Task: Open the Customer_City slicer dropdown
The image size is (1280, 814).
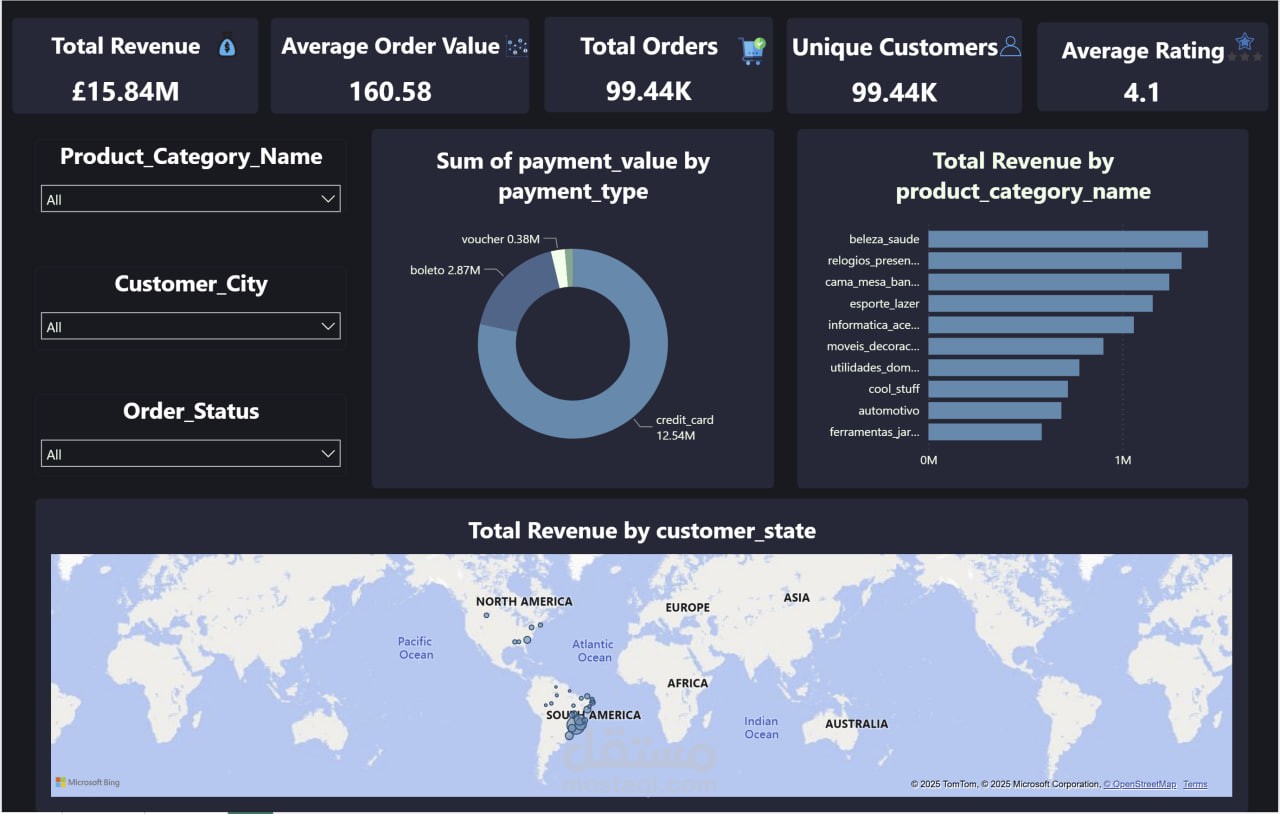Action: [190, 326]
